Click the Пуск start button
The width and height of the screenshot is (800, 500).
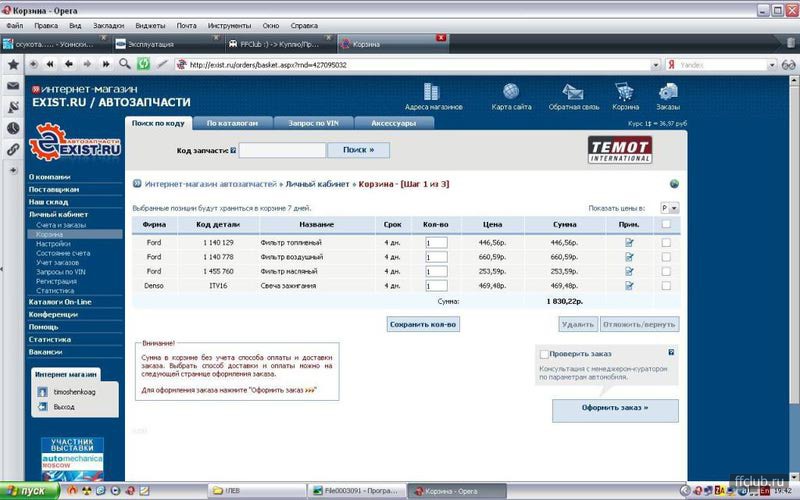[x=30, y=491]
